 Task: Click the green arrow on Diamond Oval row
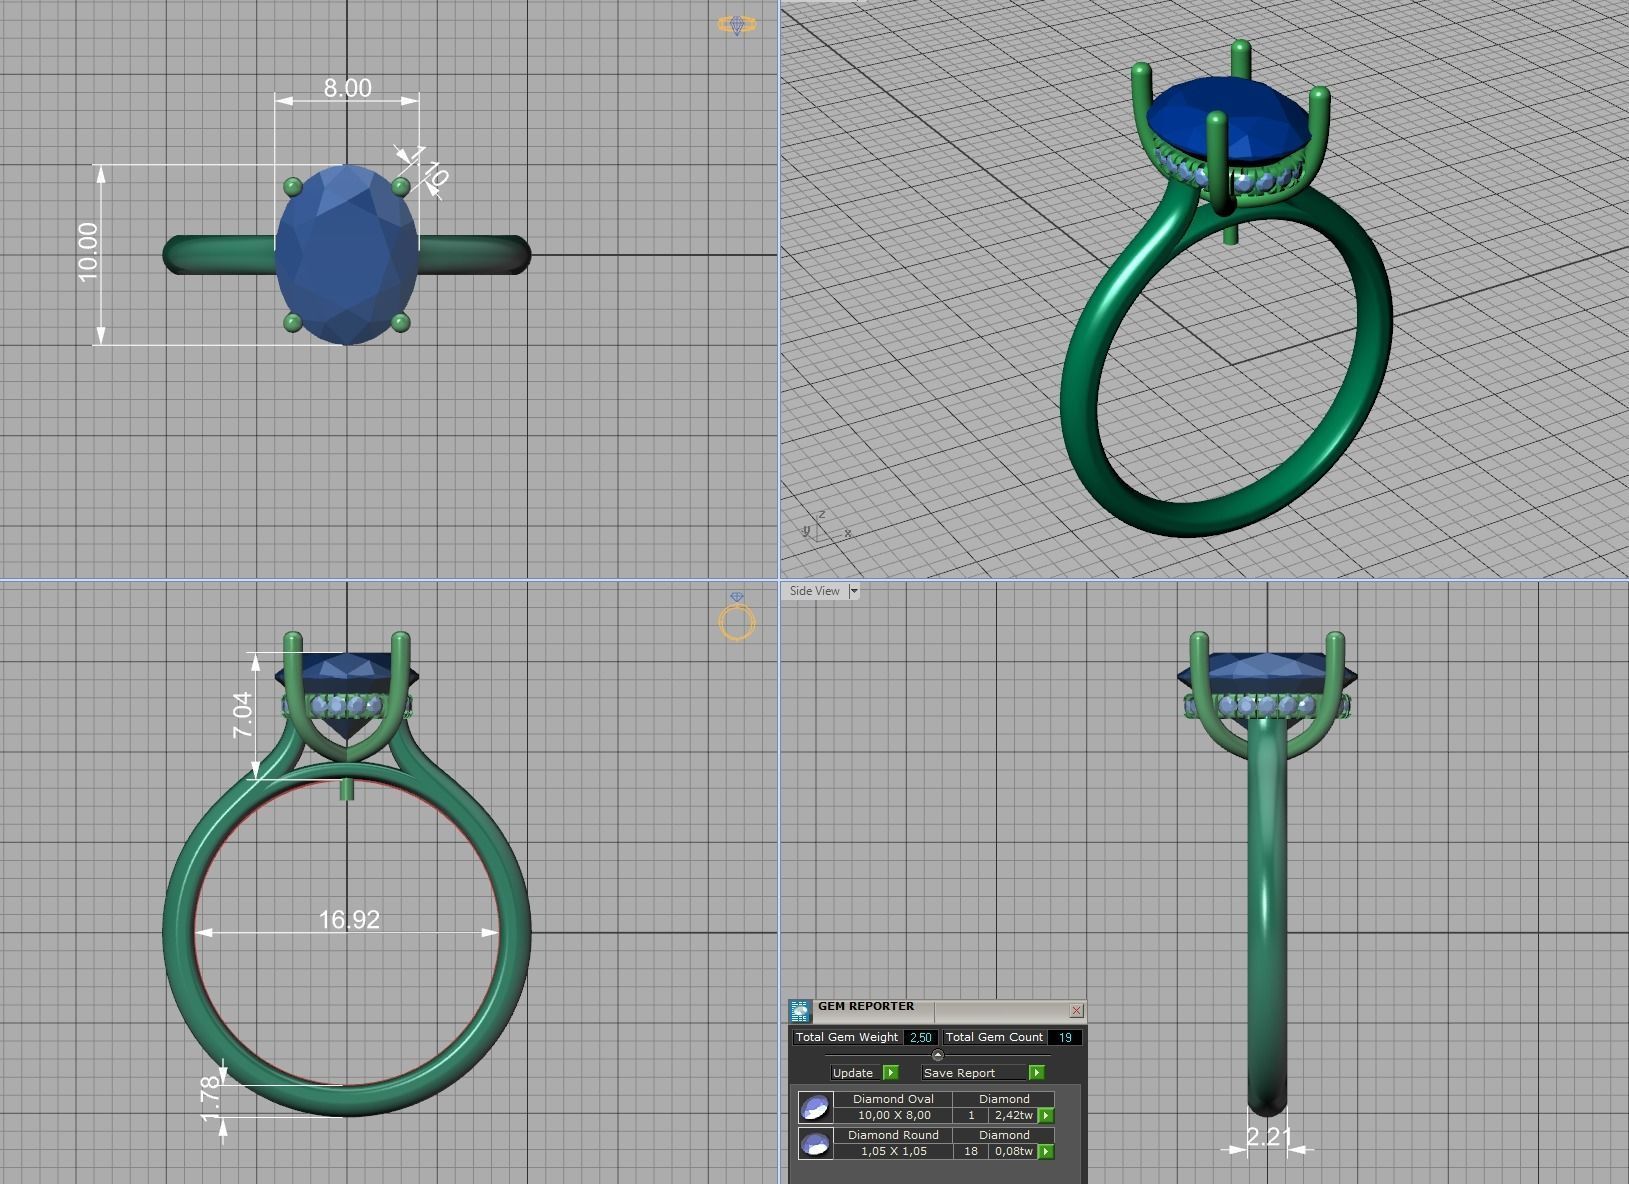[x=1046, y=1115]
